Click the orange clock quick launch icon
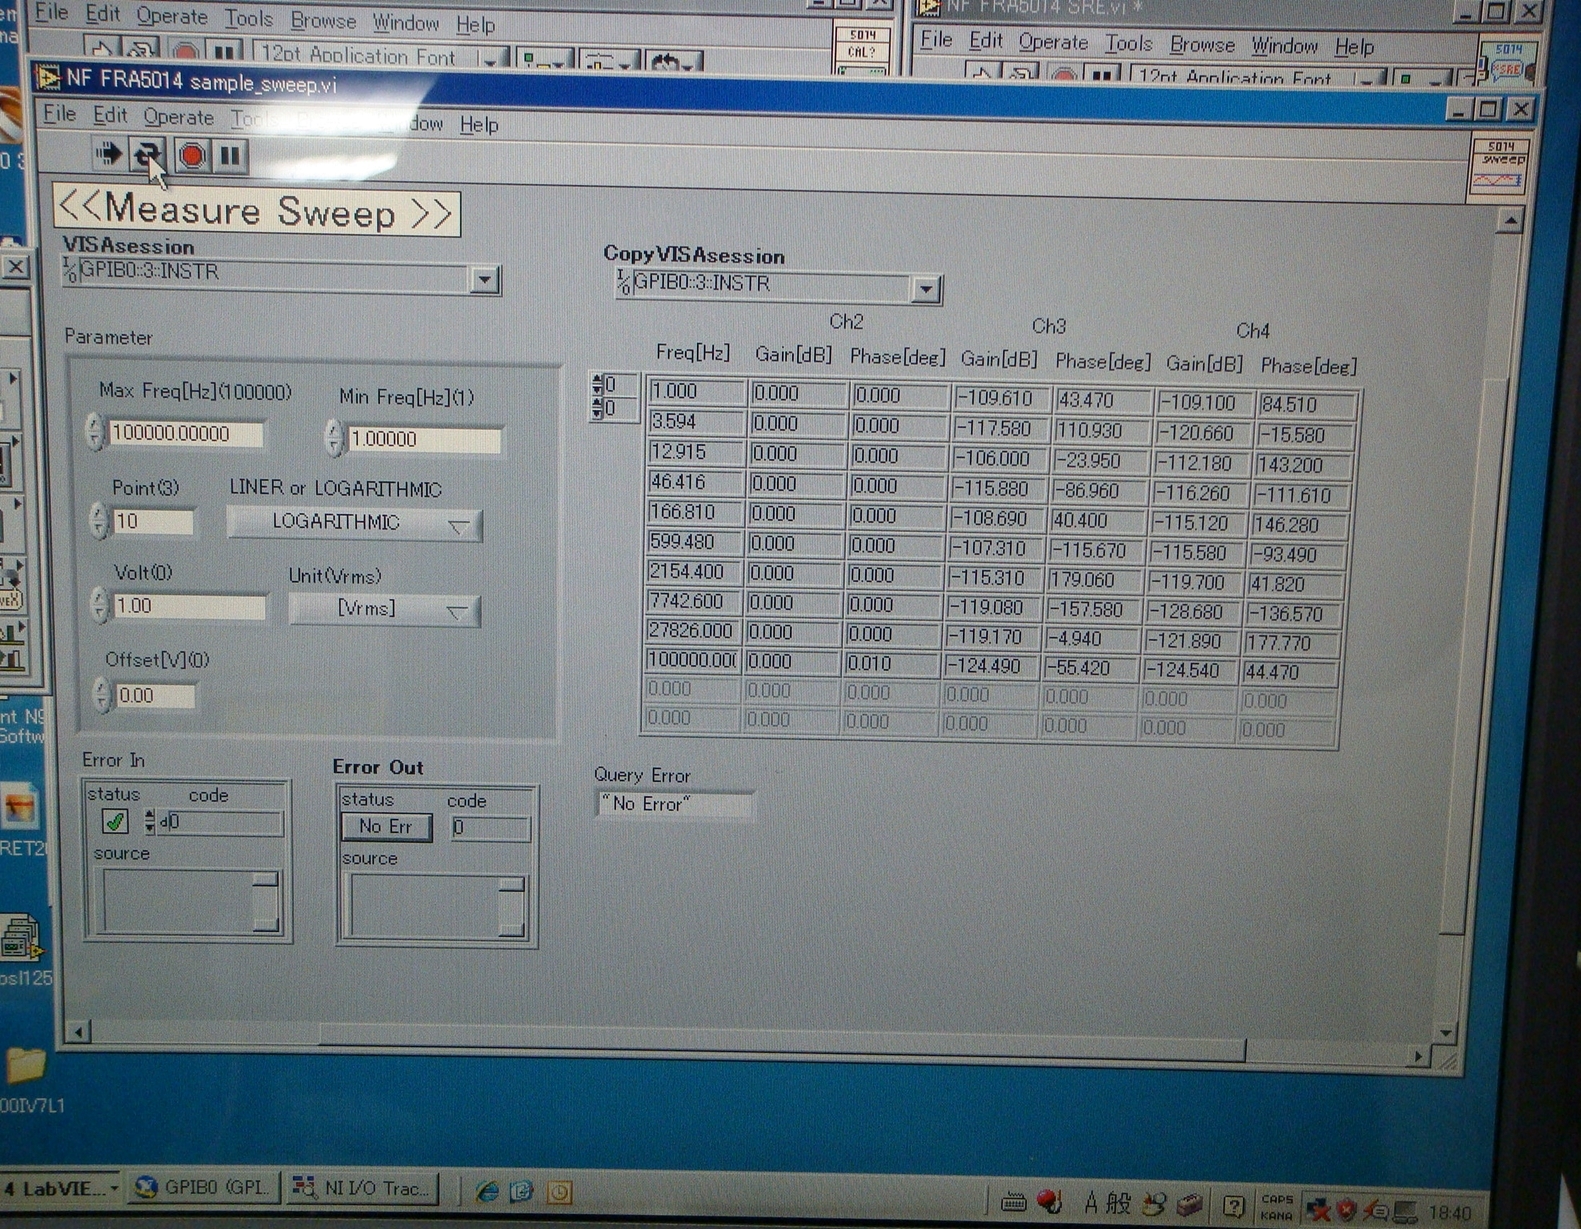This screenshot has width=1581, height=1229. (560, 1191)
